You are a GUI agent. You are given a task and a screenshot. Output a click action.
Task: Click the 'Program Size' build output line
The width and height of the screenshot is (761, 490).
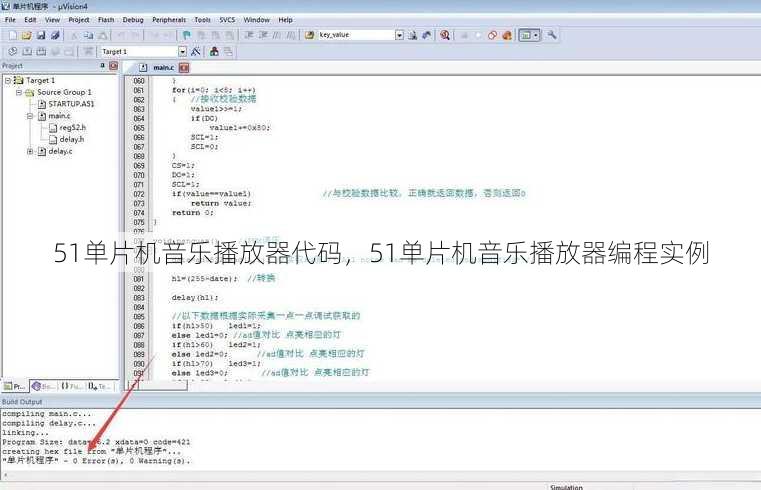coord(96,442)
